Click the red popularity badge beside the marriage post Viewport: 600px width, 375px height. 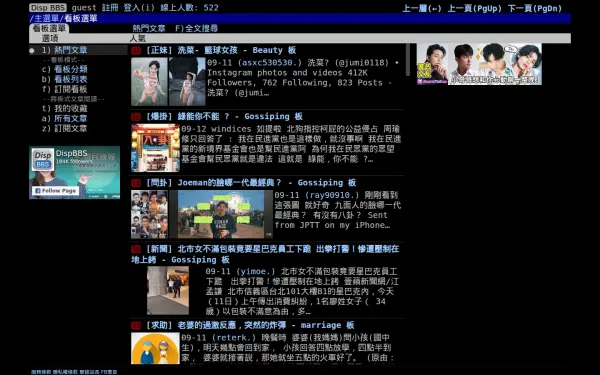tap(136, 326)
